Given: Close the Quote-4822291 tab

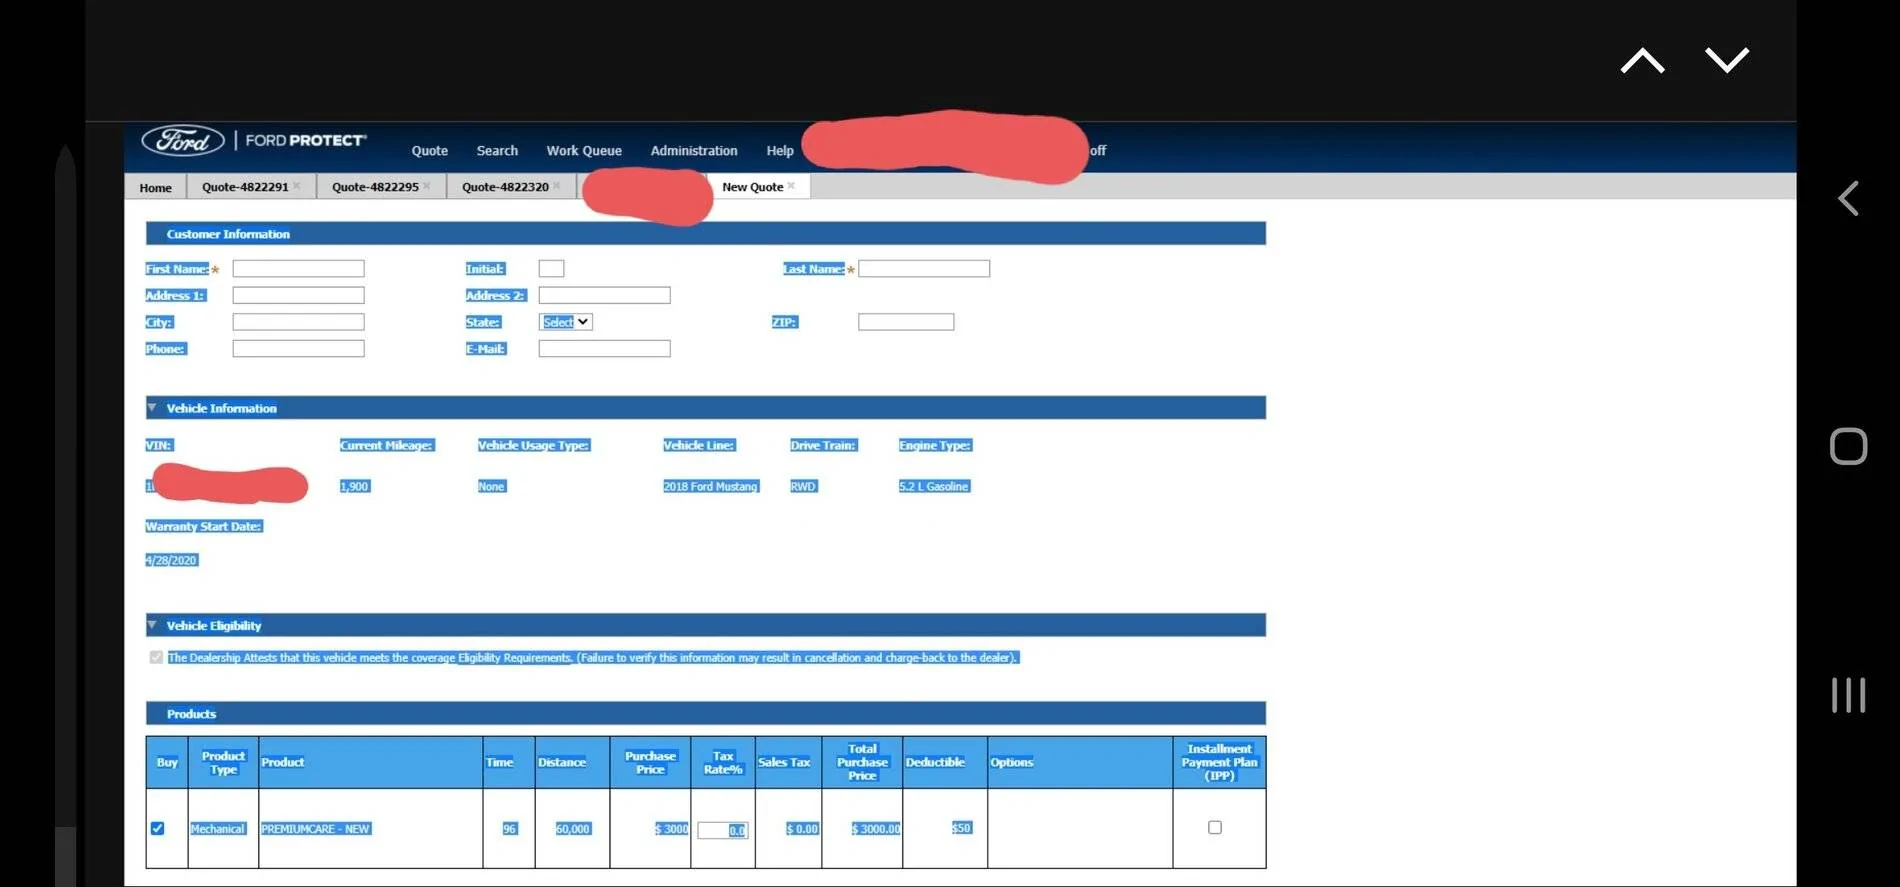Looking at the screenshot, I should 297,186.
